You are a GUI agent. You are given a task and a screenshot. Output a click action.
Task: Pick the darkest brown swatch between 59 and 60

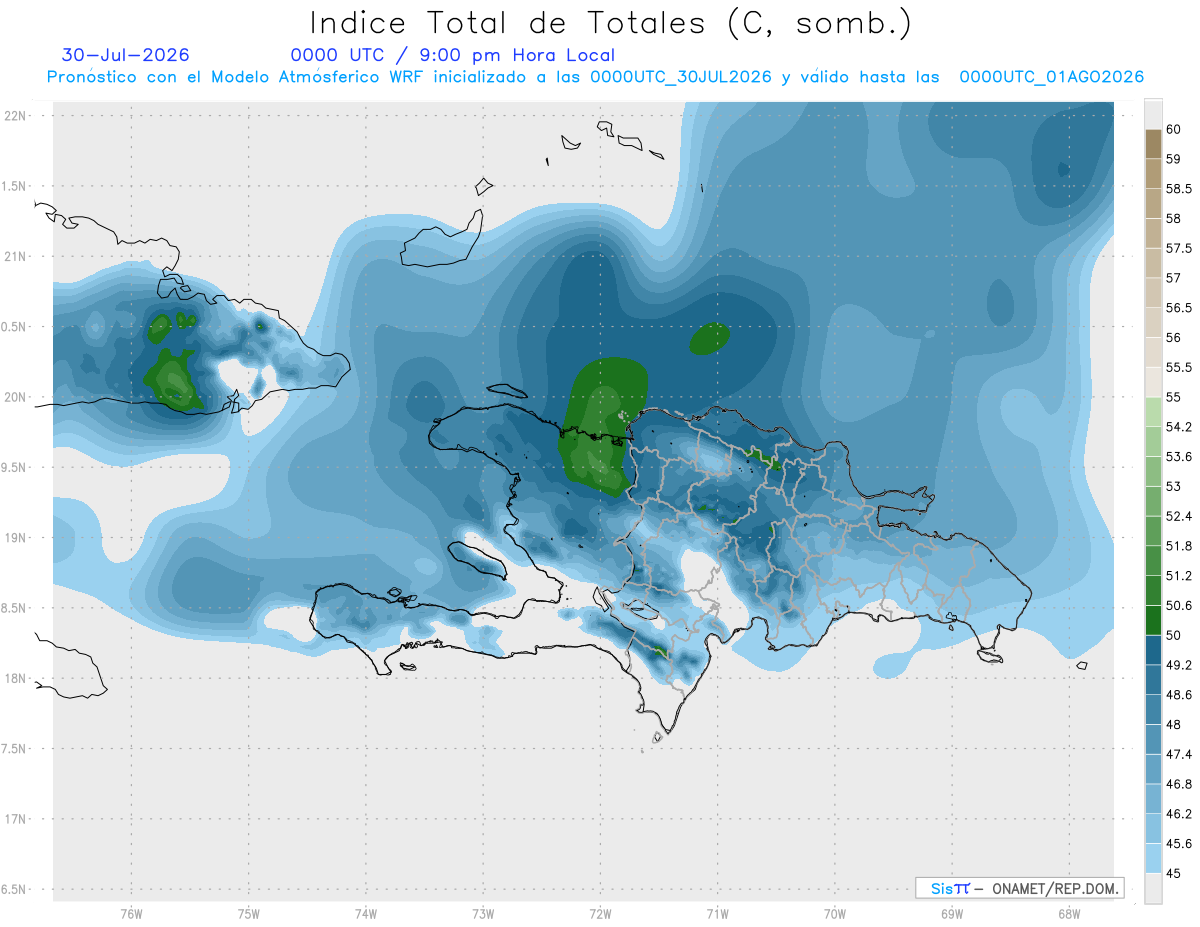[1153, 144]
